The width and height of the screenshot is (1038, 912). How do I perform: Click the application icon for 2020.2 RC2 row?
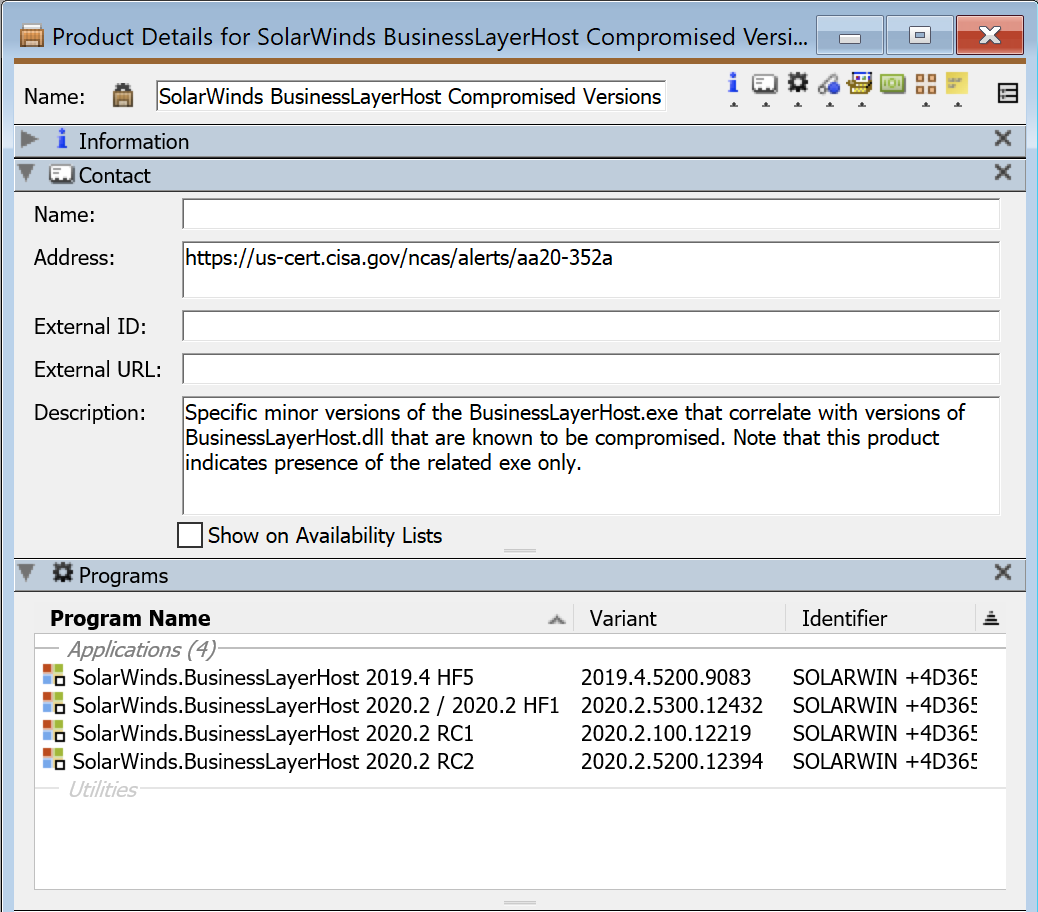pos(54,760)
